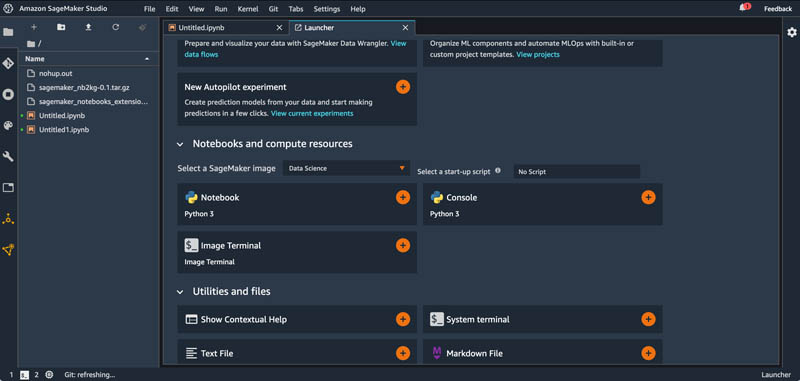Click View current experiments link

[312, 113]
